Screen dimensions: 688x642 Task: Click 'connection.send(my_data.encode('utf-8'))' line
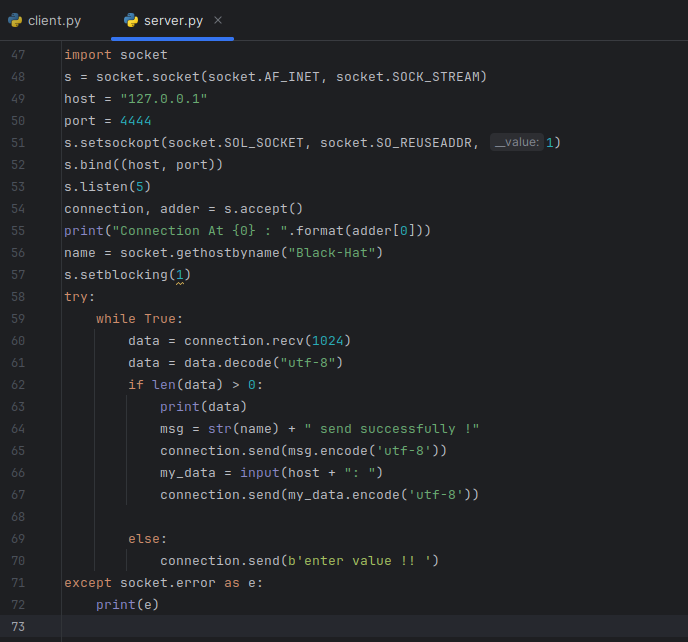click(319, 495)
